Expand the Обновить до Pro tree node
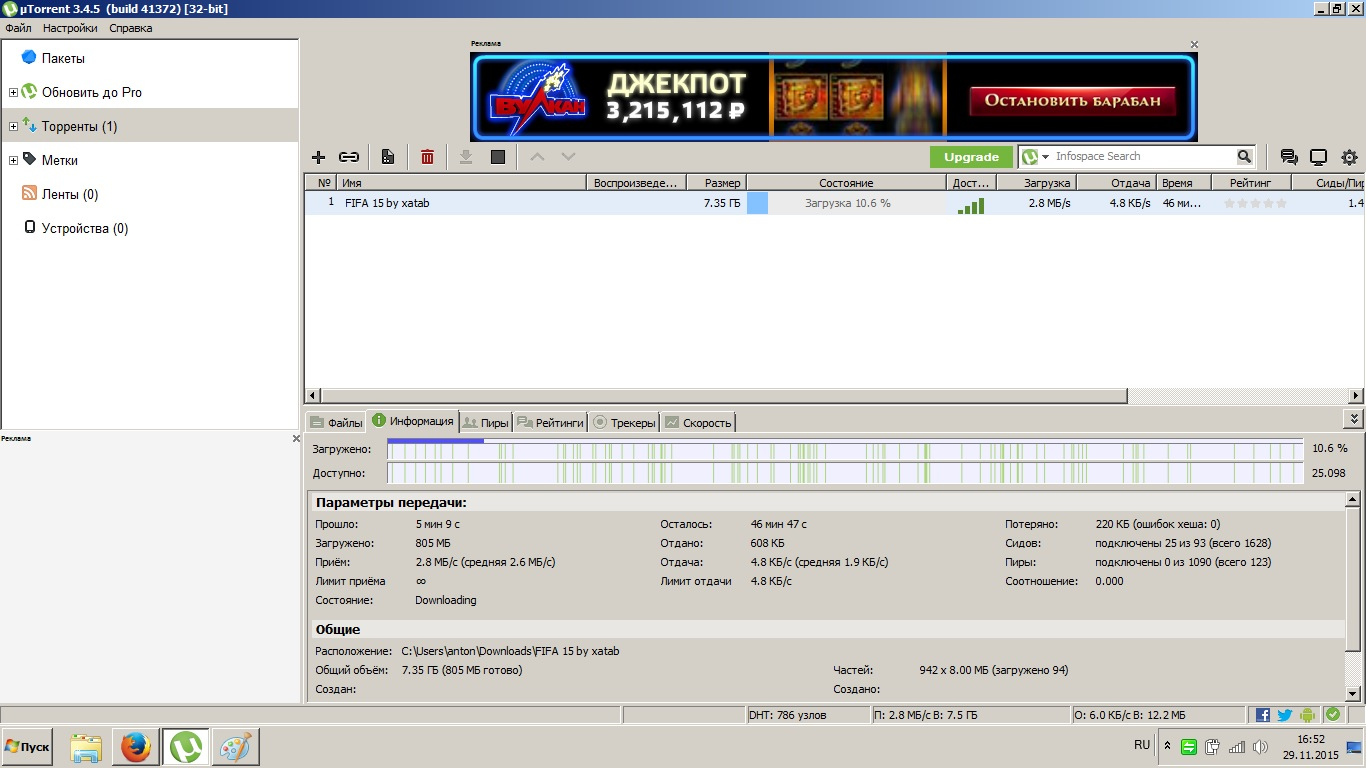Image resolution: width=1366 pixels, height=768 pixels. [x=13, y=92]
